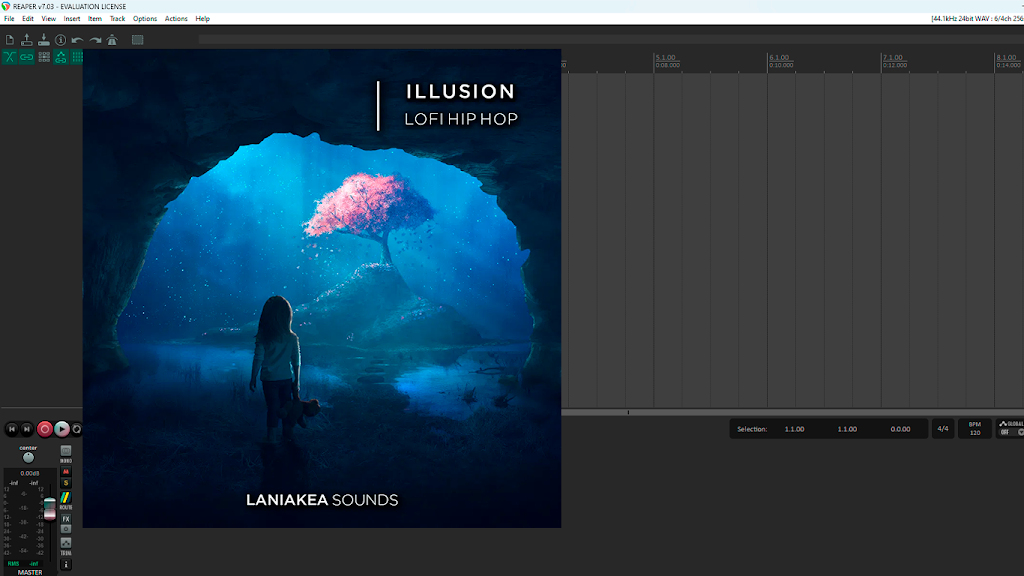Click the 6.1.00 marker on the timeline ruler
The width and height of the screenshot is (1024, 576).
click(x=780, y=57)
